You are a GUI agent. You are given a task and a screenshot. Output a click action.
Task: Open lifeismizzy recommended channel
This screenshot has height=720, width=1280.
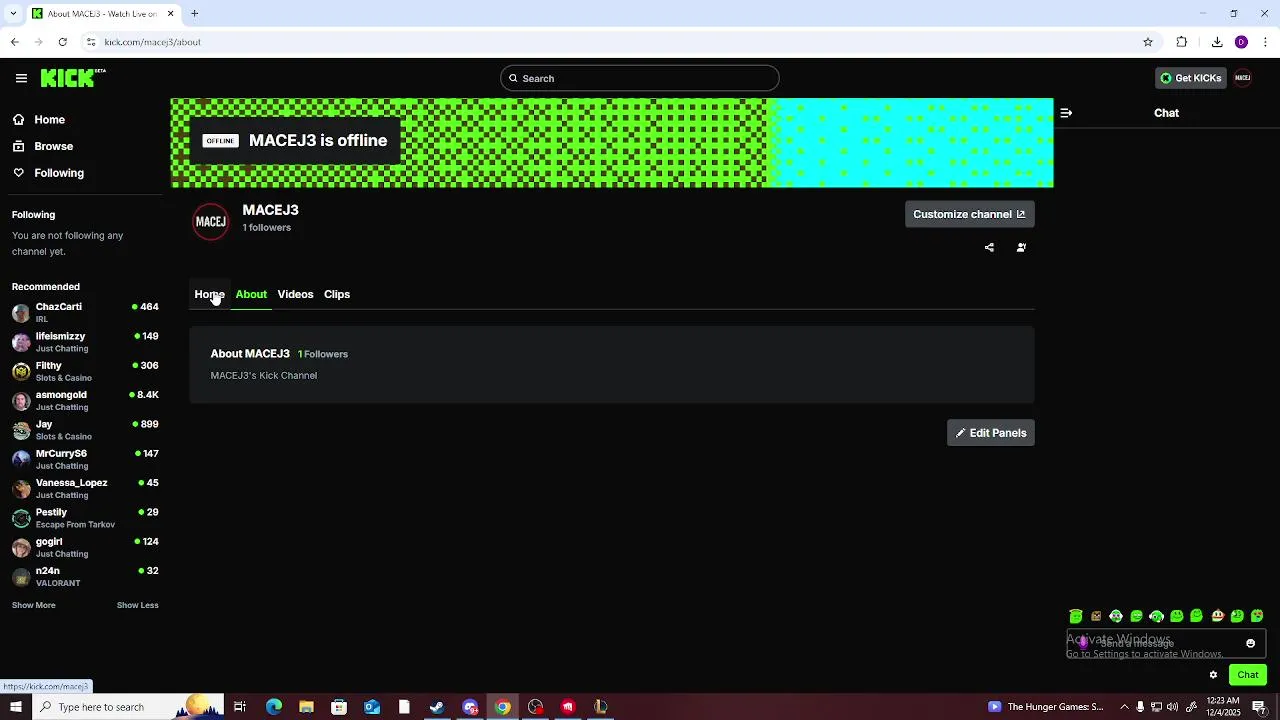(85, 342)
